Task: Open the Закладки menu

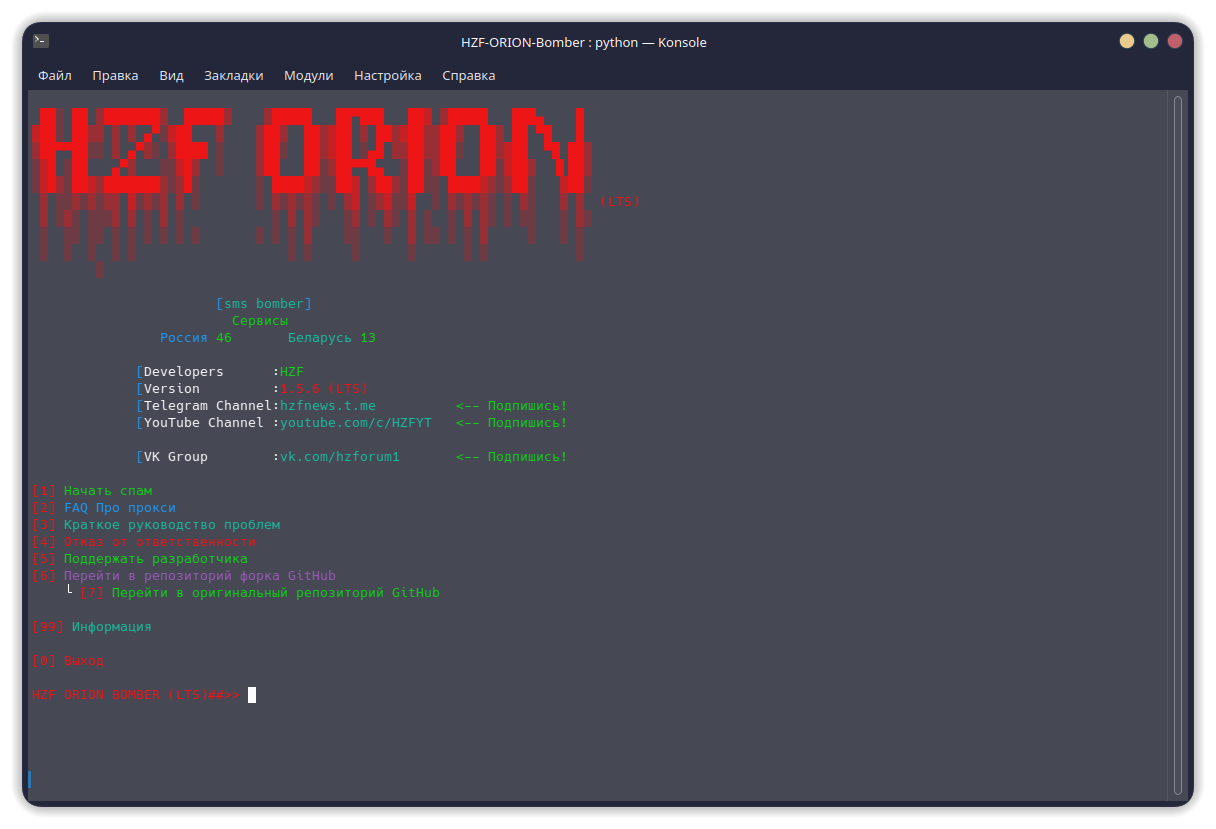Action: click(x=233, y=75)
